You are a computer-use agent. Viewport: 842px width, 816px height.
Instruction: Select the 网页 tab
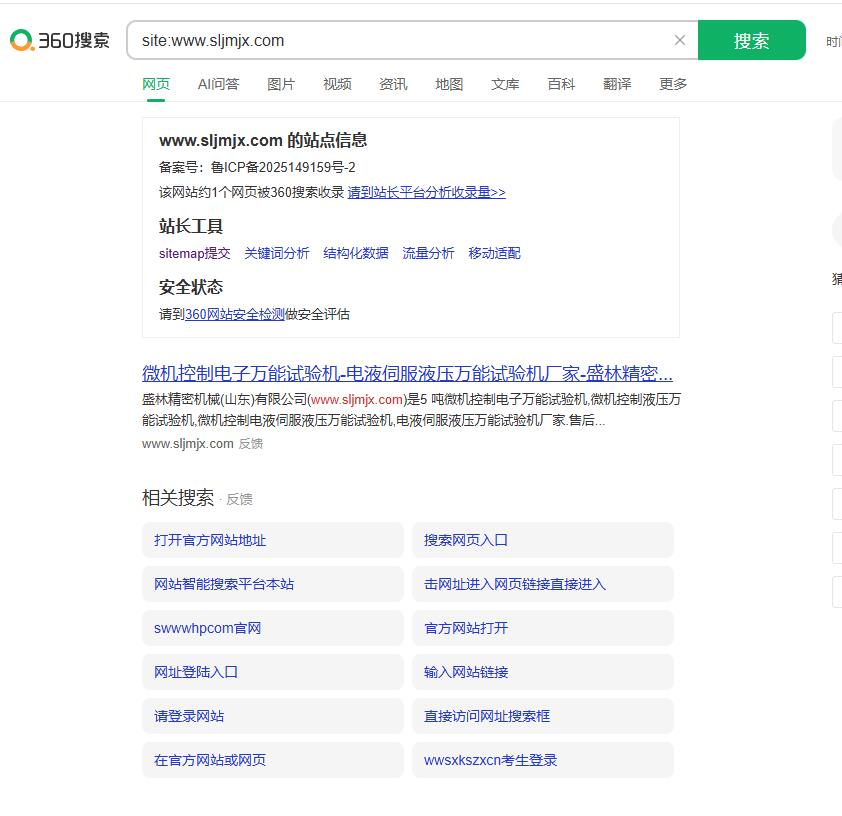click(x=156, y=84)
